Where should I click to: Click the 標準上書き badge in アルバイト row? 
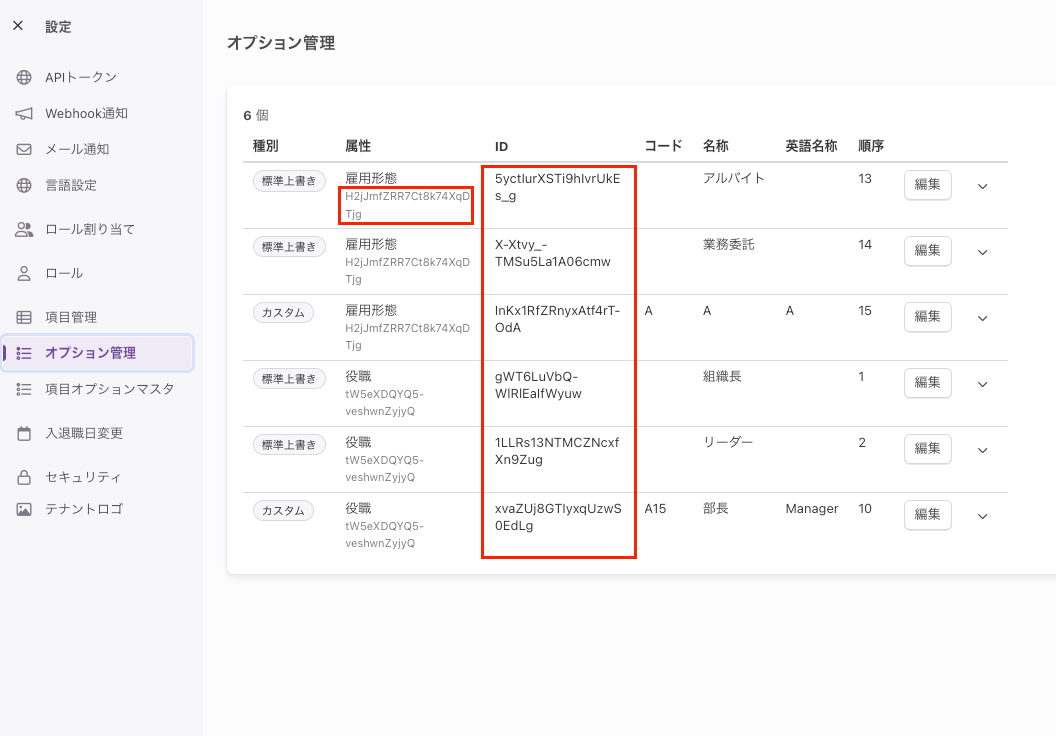289,180
